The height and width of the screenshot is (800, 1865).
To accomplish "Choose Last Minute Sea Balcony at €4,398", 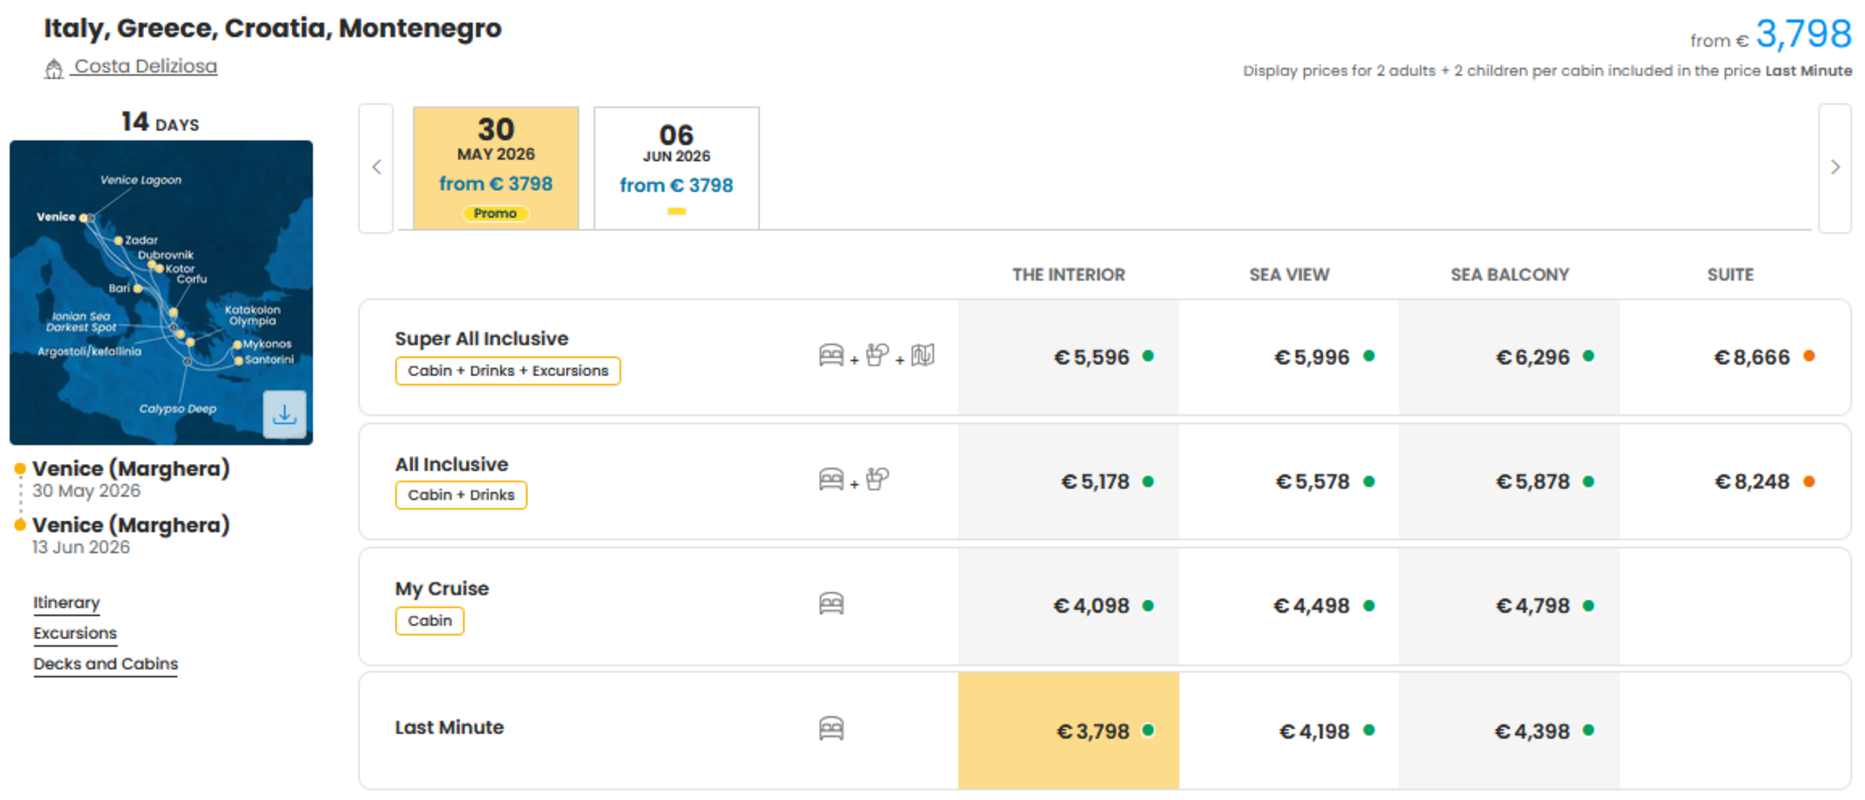I will pyautogui.click(x=1509, y=731).
